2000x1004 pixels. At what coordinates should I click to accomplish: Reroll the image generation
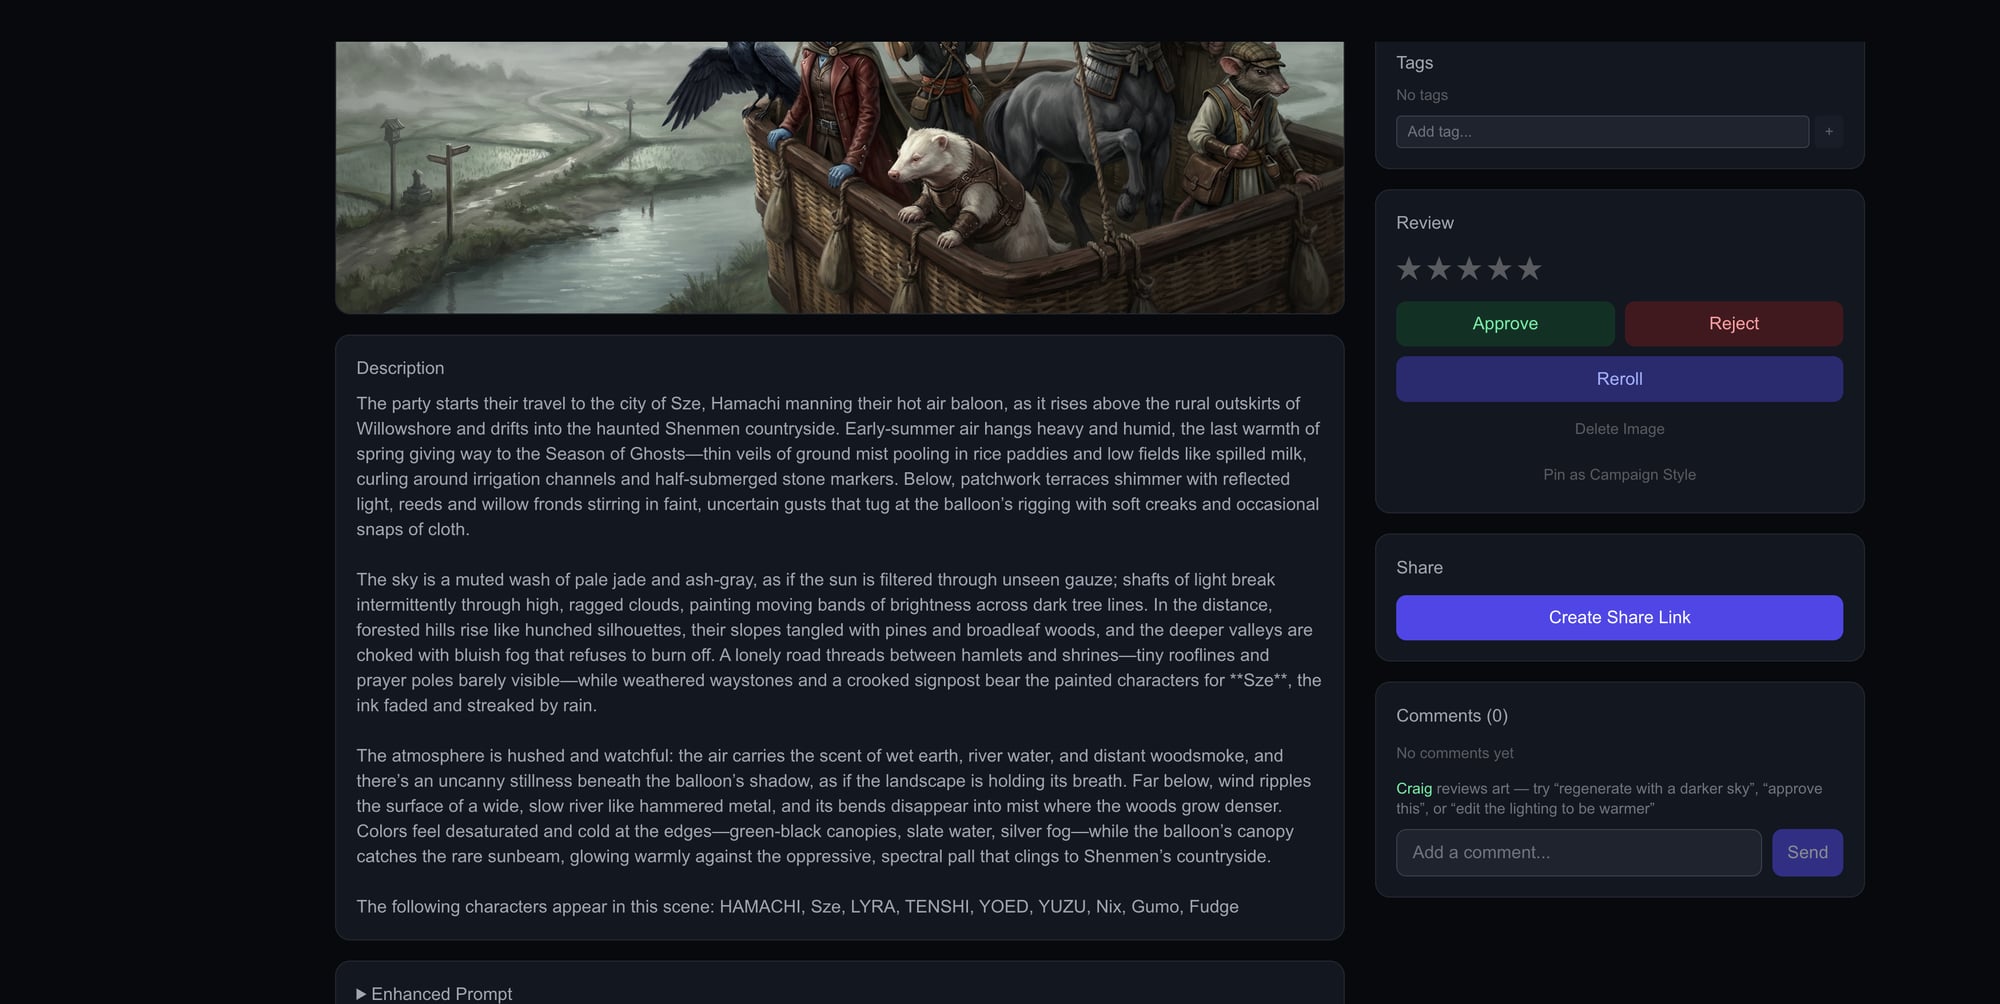pos(1619,379)
